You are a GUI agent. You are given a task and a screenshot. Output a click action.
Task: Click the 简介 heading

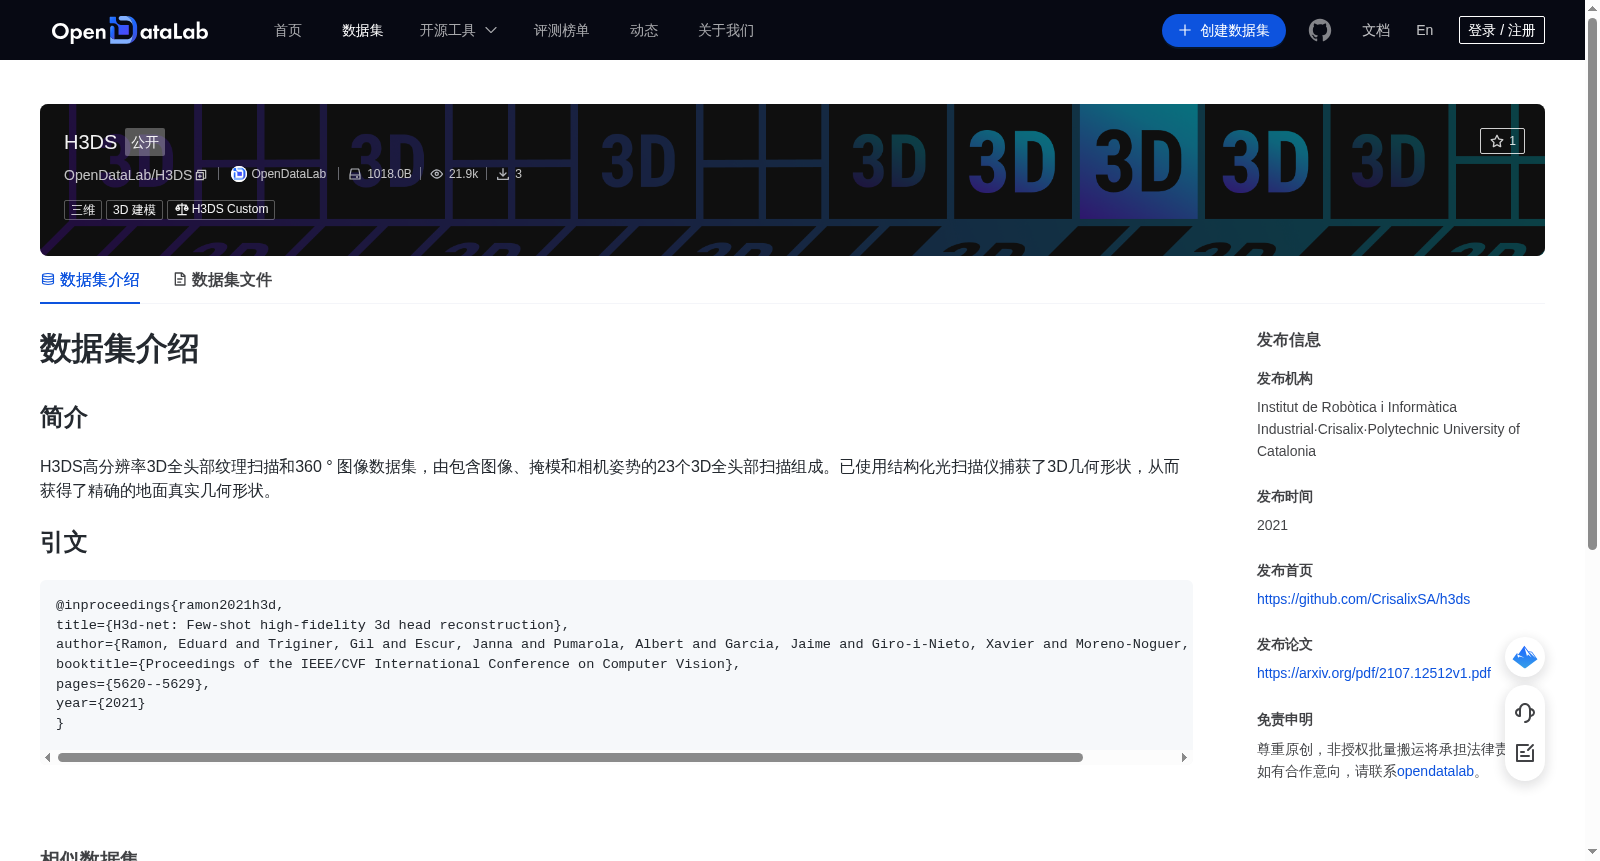(x=64, y=417)
